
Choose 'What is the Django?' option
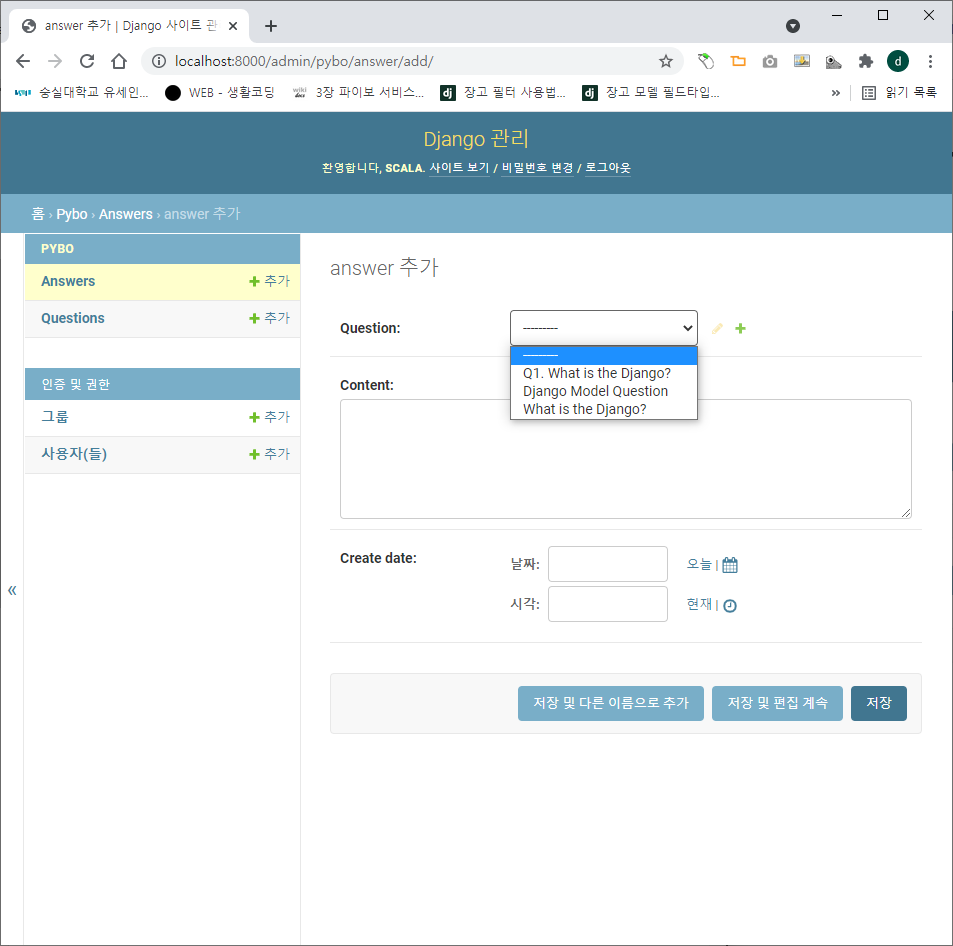pyautogui.click(x=604, y=409)
